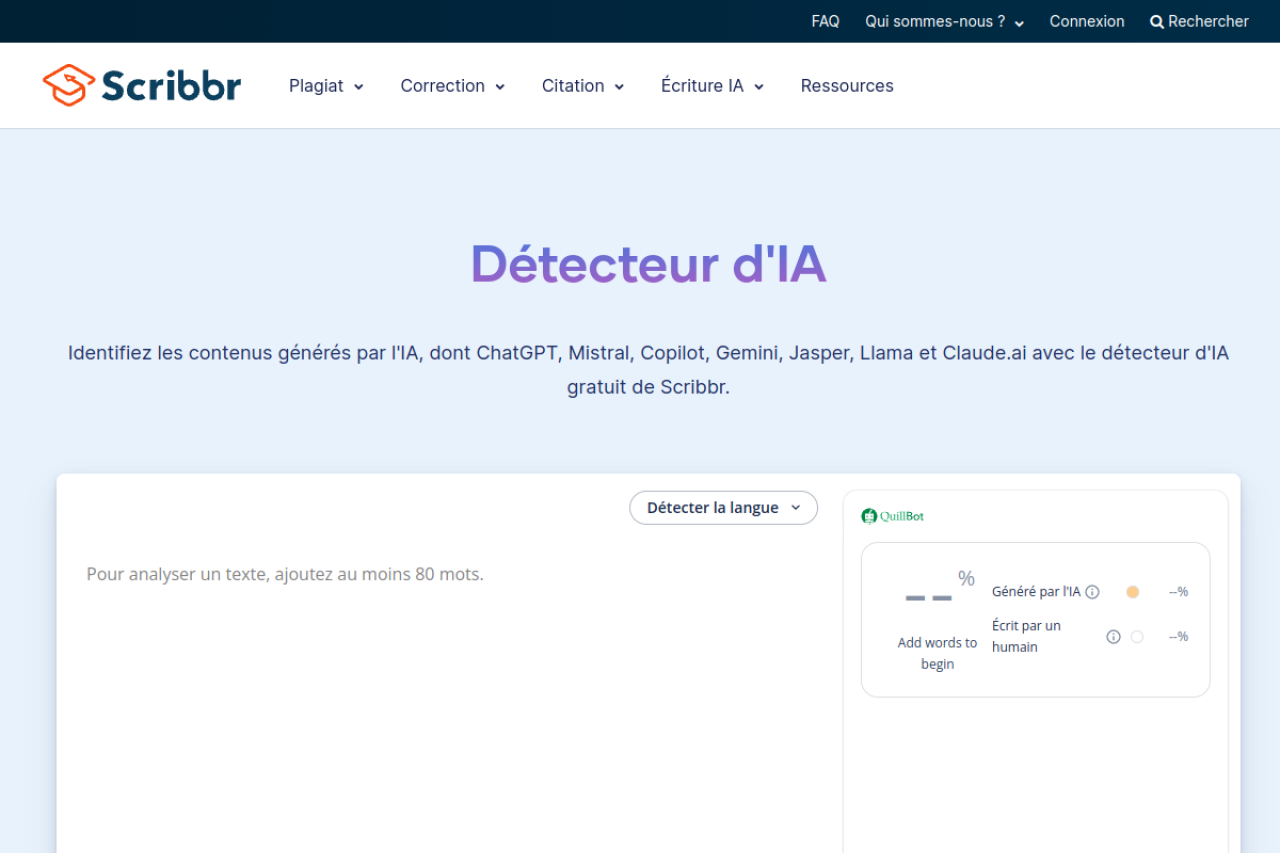Click the Connexion link
The height and width of the screenshot is (853, 1280).
coord(1087,21)
